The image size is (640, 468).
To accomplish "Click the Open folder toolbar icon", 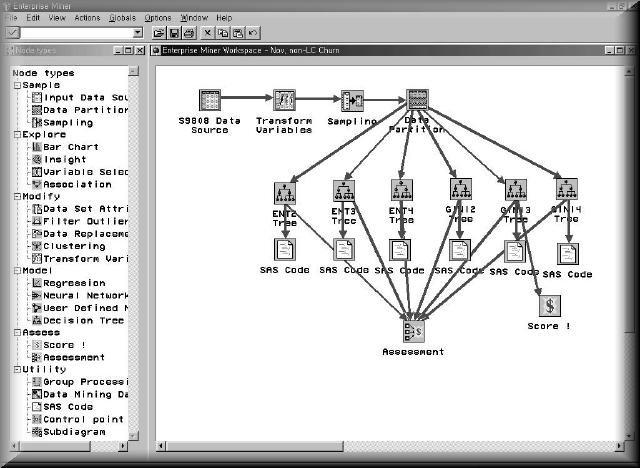I will point(159,33).
